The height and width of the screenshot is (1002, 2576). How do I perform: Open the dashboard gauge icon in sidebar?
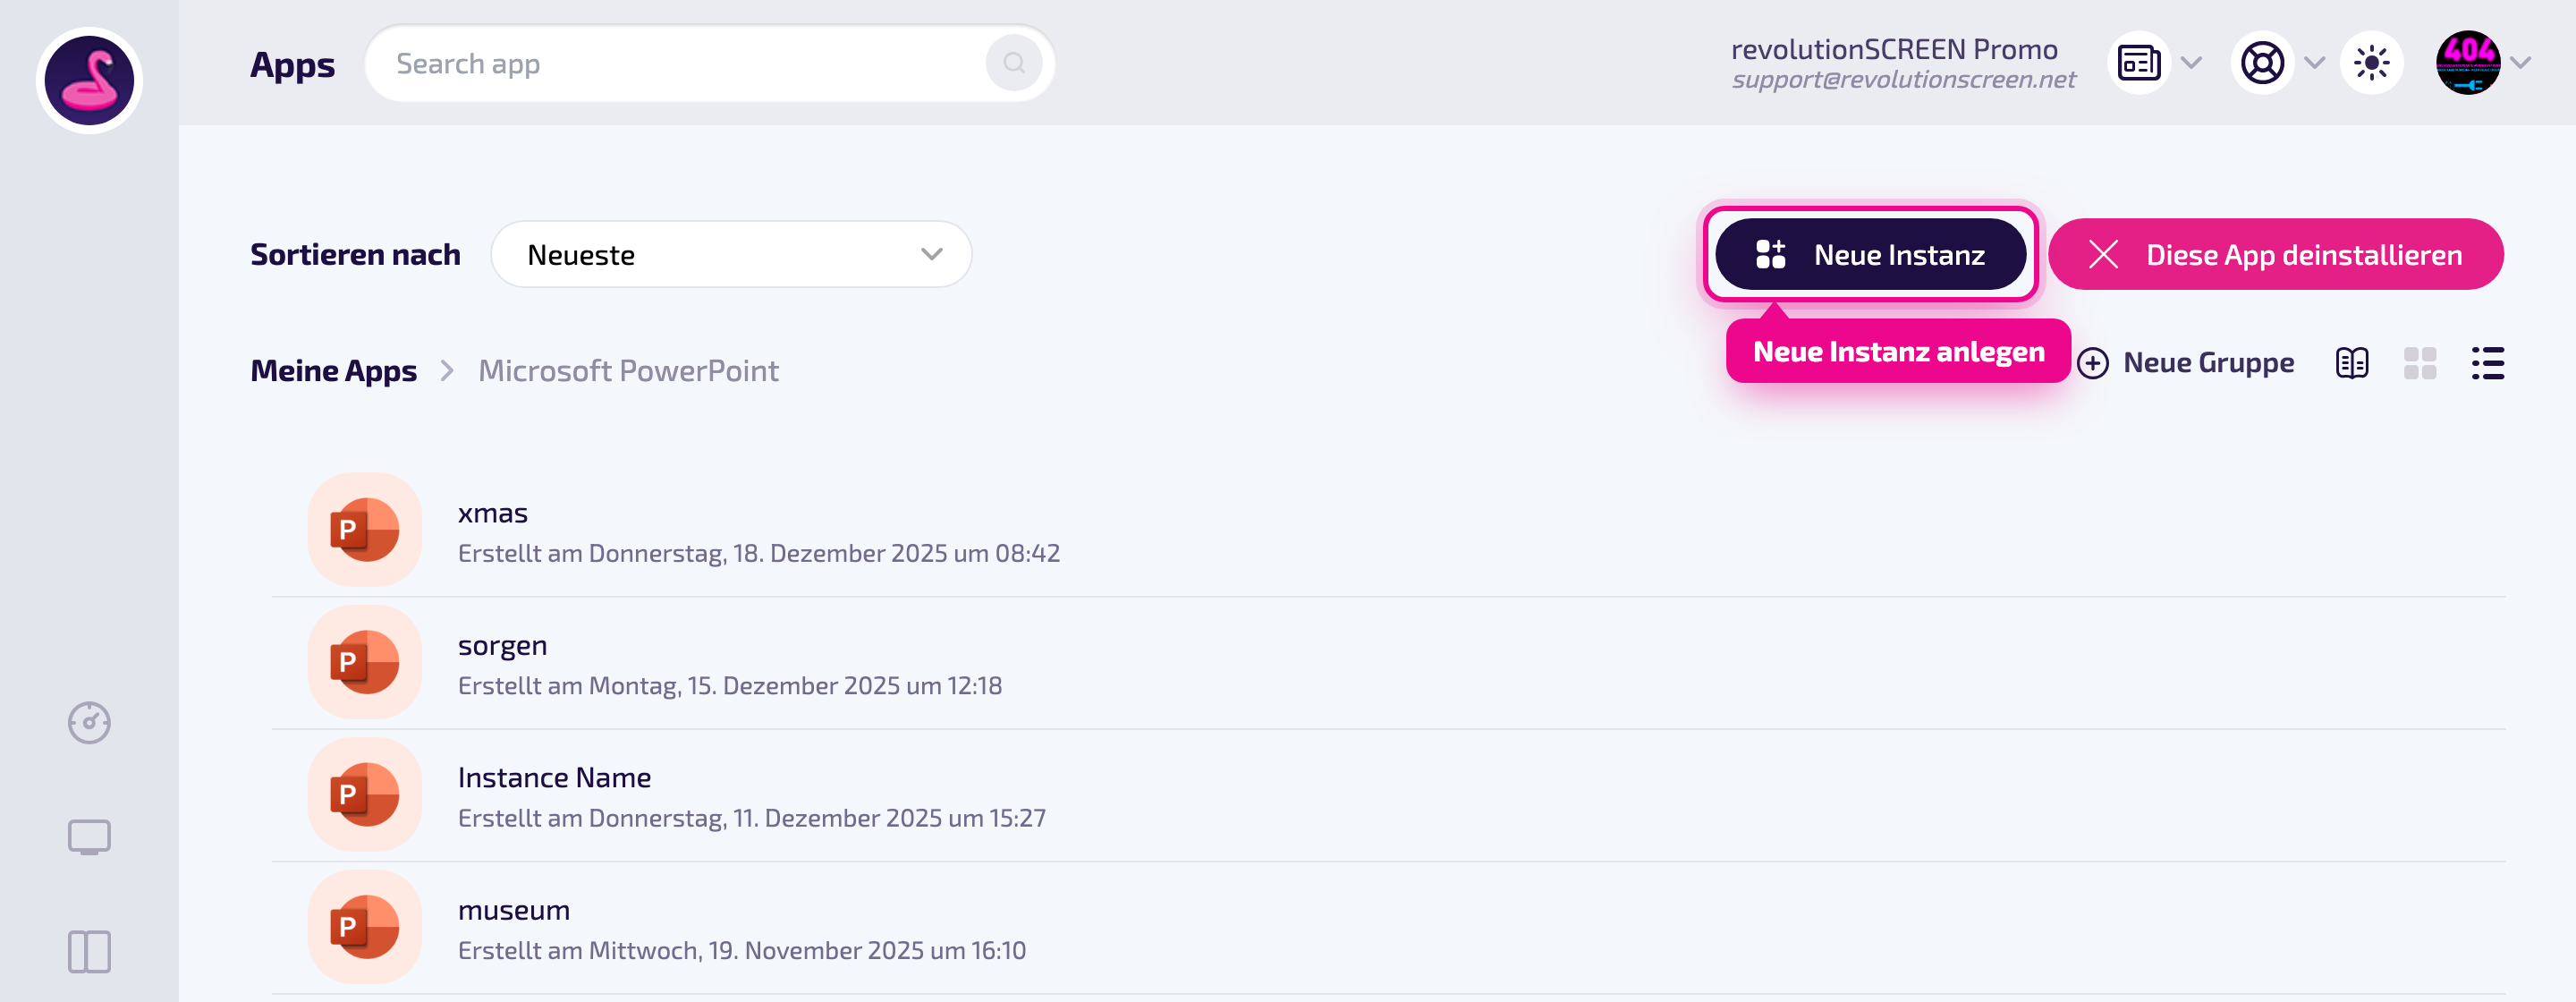pyautogui.click(x=89, y=722)
